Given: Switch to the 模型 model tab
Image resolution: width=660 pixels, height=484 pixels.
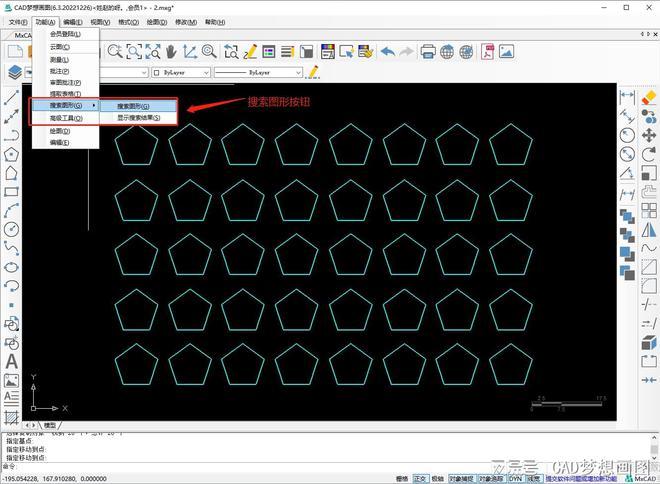Looking at the screenshot, I should [x=50, y=425].
